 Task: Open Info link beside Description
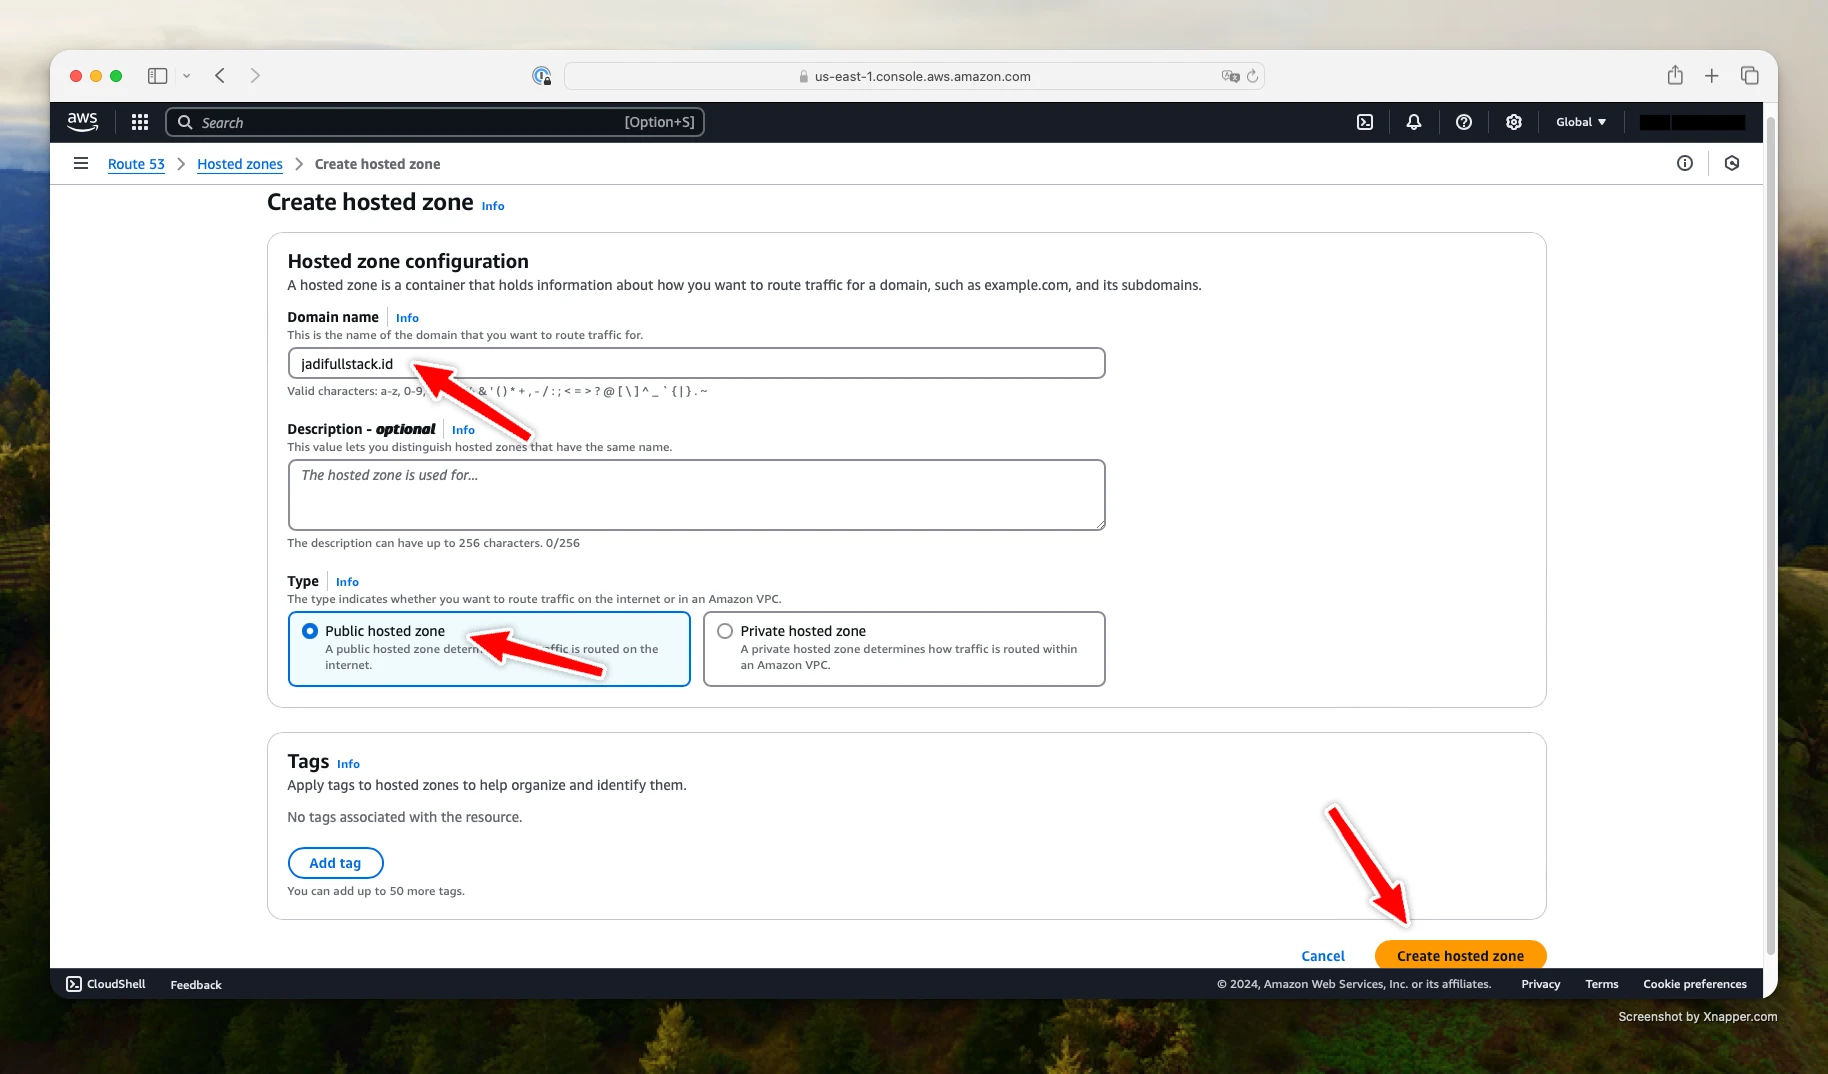[x=463, y=430]
